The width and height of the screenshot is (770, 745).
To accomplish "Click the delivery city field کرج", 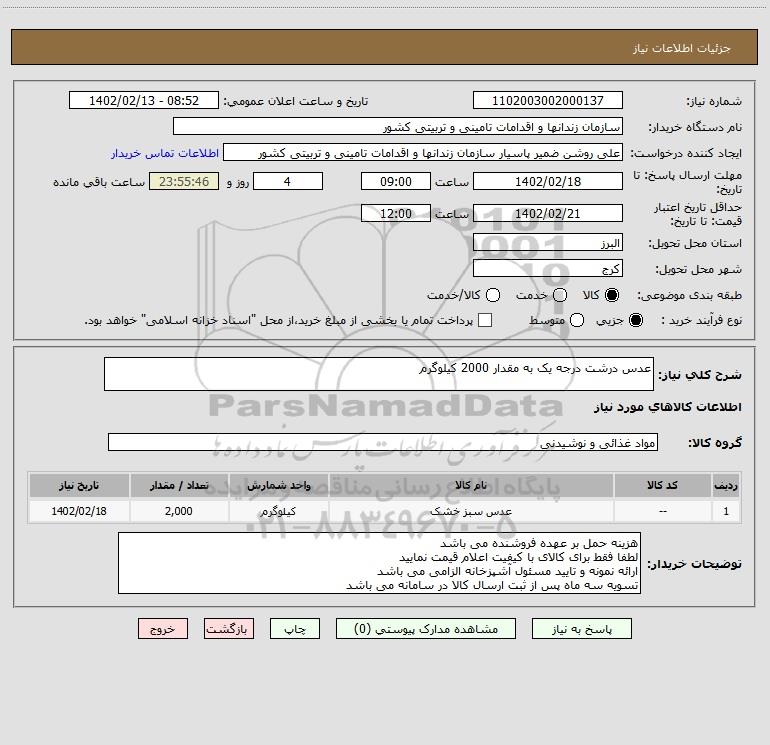I will [548, 269].
